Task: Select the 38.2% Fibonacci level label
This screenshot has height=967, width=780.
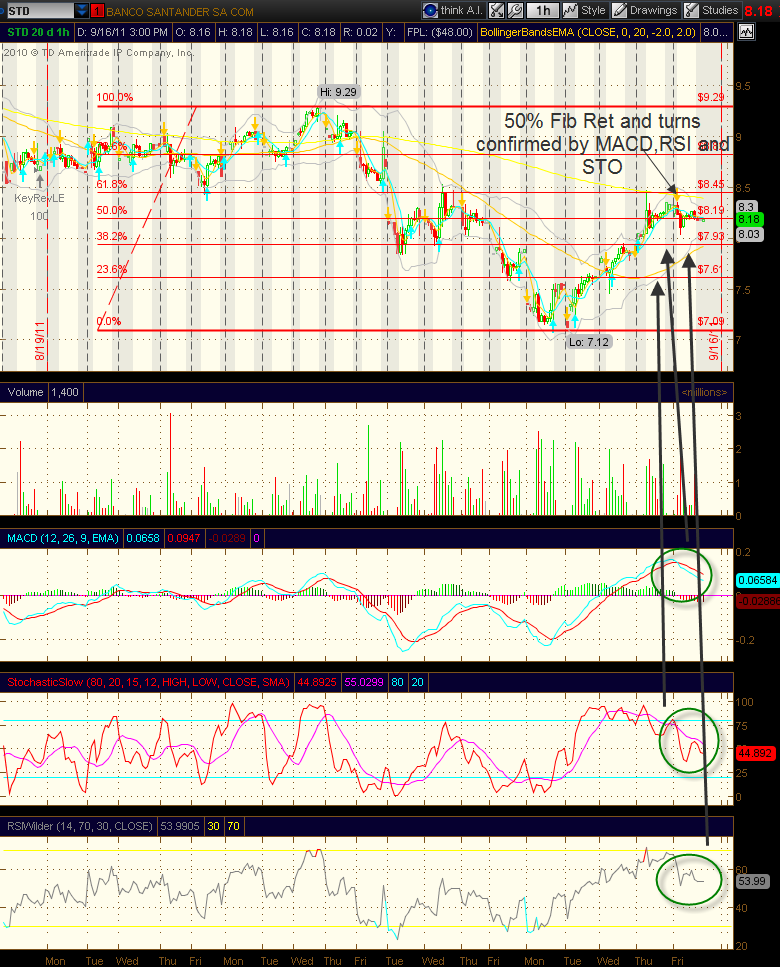Action: [112, 236]
